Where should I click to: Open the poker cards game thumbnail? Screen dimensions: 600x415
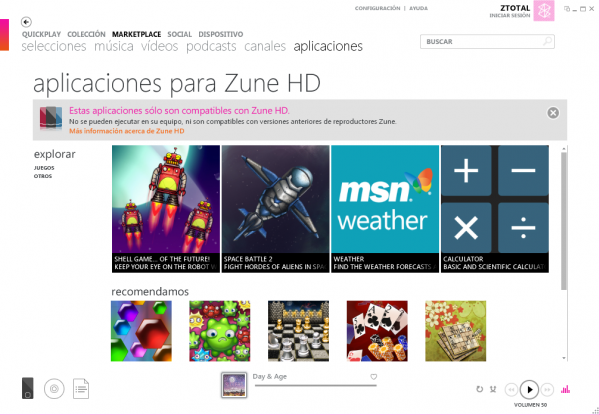[377, 331]
